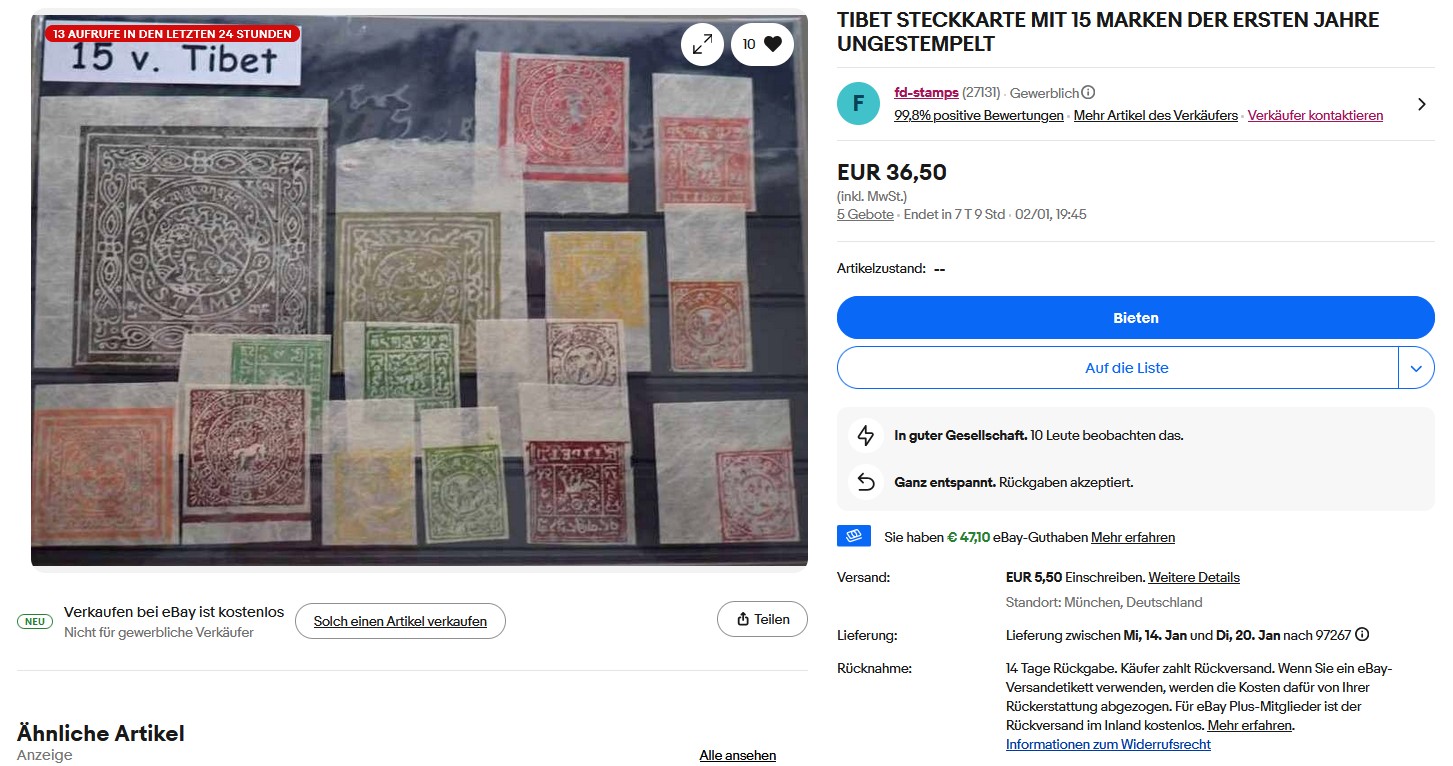Share the listing via Teilen
Screen dimensions: 1453x766
point(762,620)
